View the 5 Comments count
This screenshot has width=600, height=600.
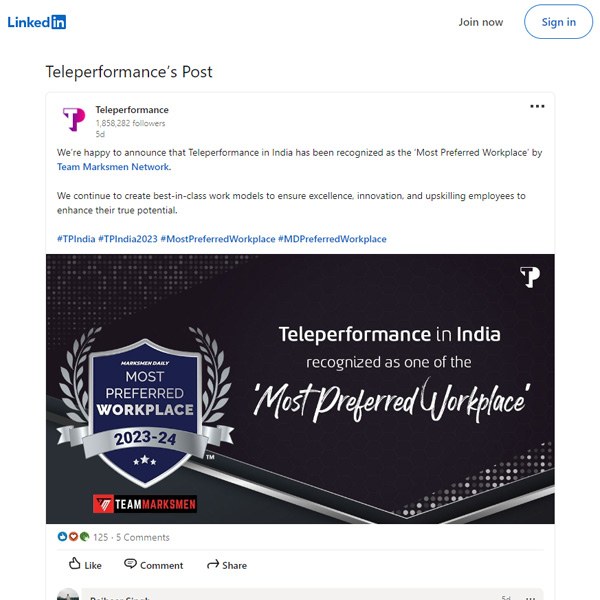[143, 537]
